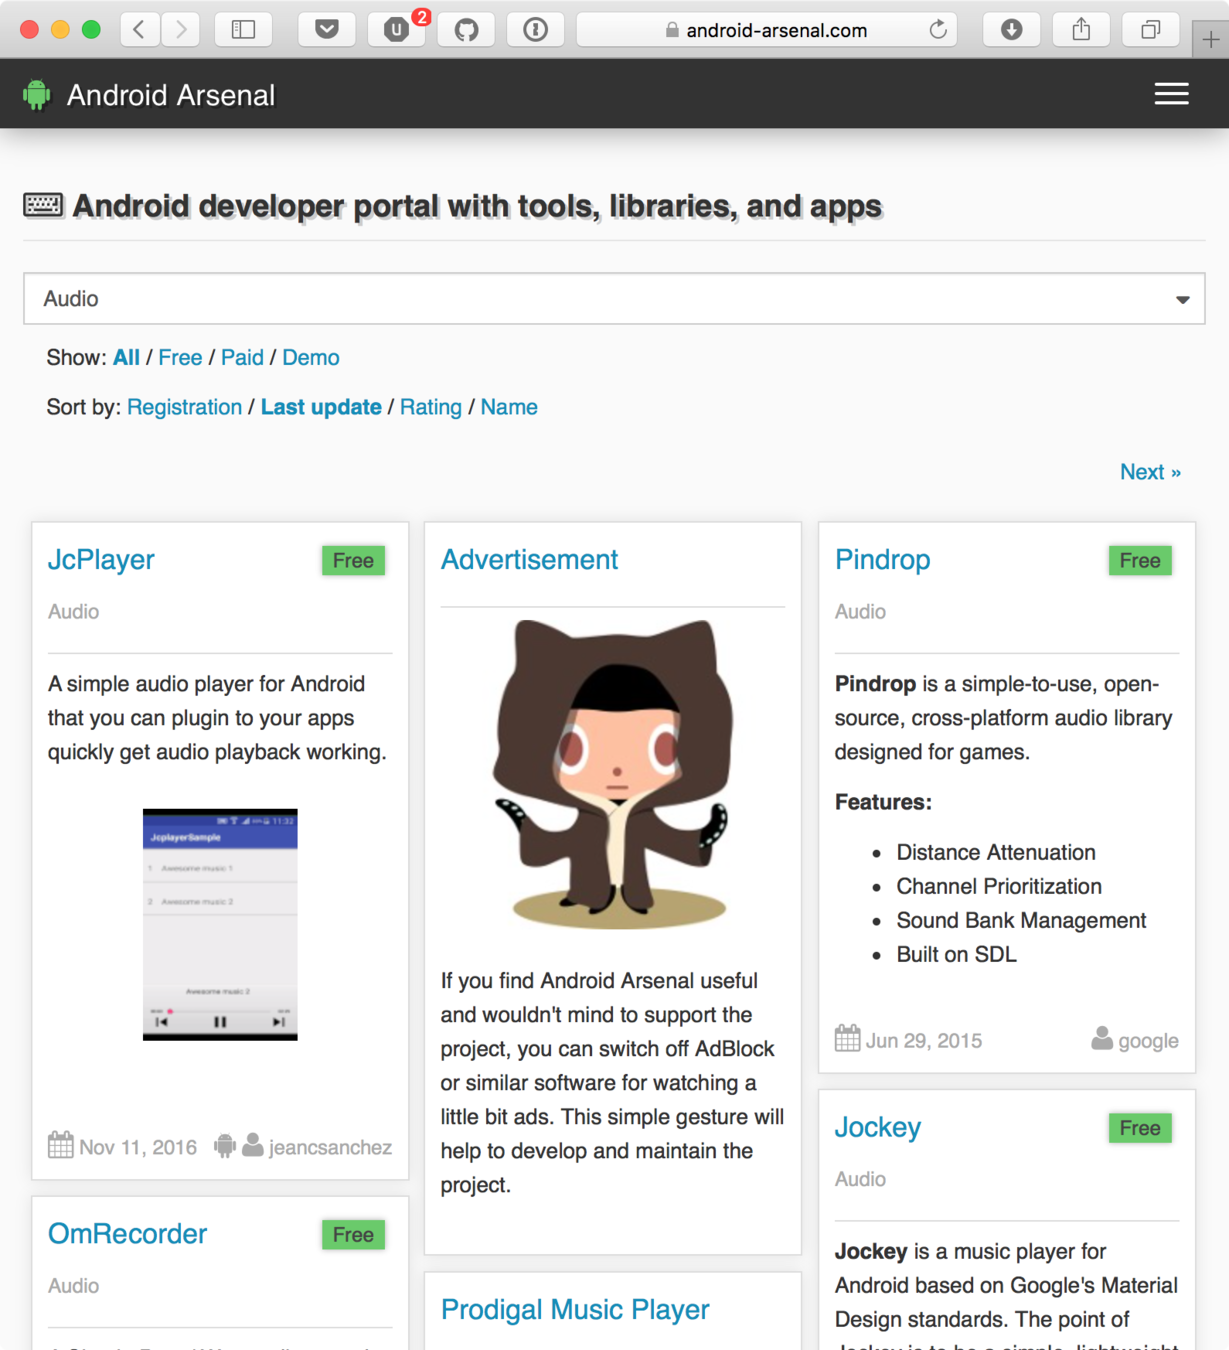Open the JcPlayer project title
The height and width of the screenshot is (1350, 1229).
(101, 560)
